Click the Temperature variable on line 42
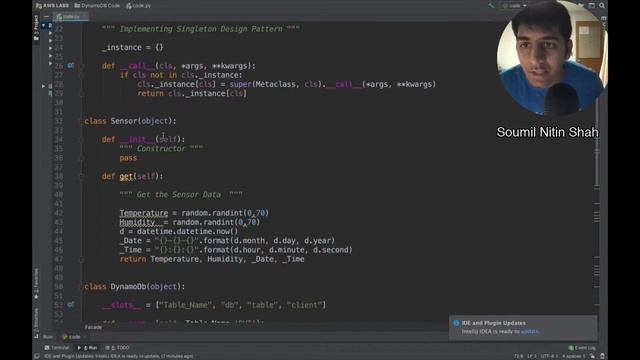This screenshot has height=360, width=640. (x=144, y=213)
